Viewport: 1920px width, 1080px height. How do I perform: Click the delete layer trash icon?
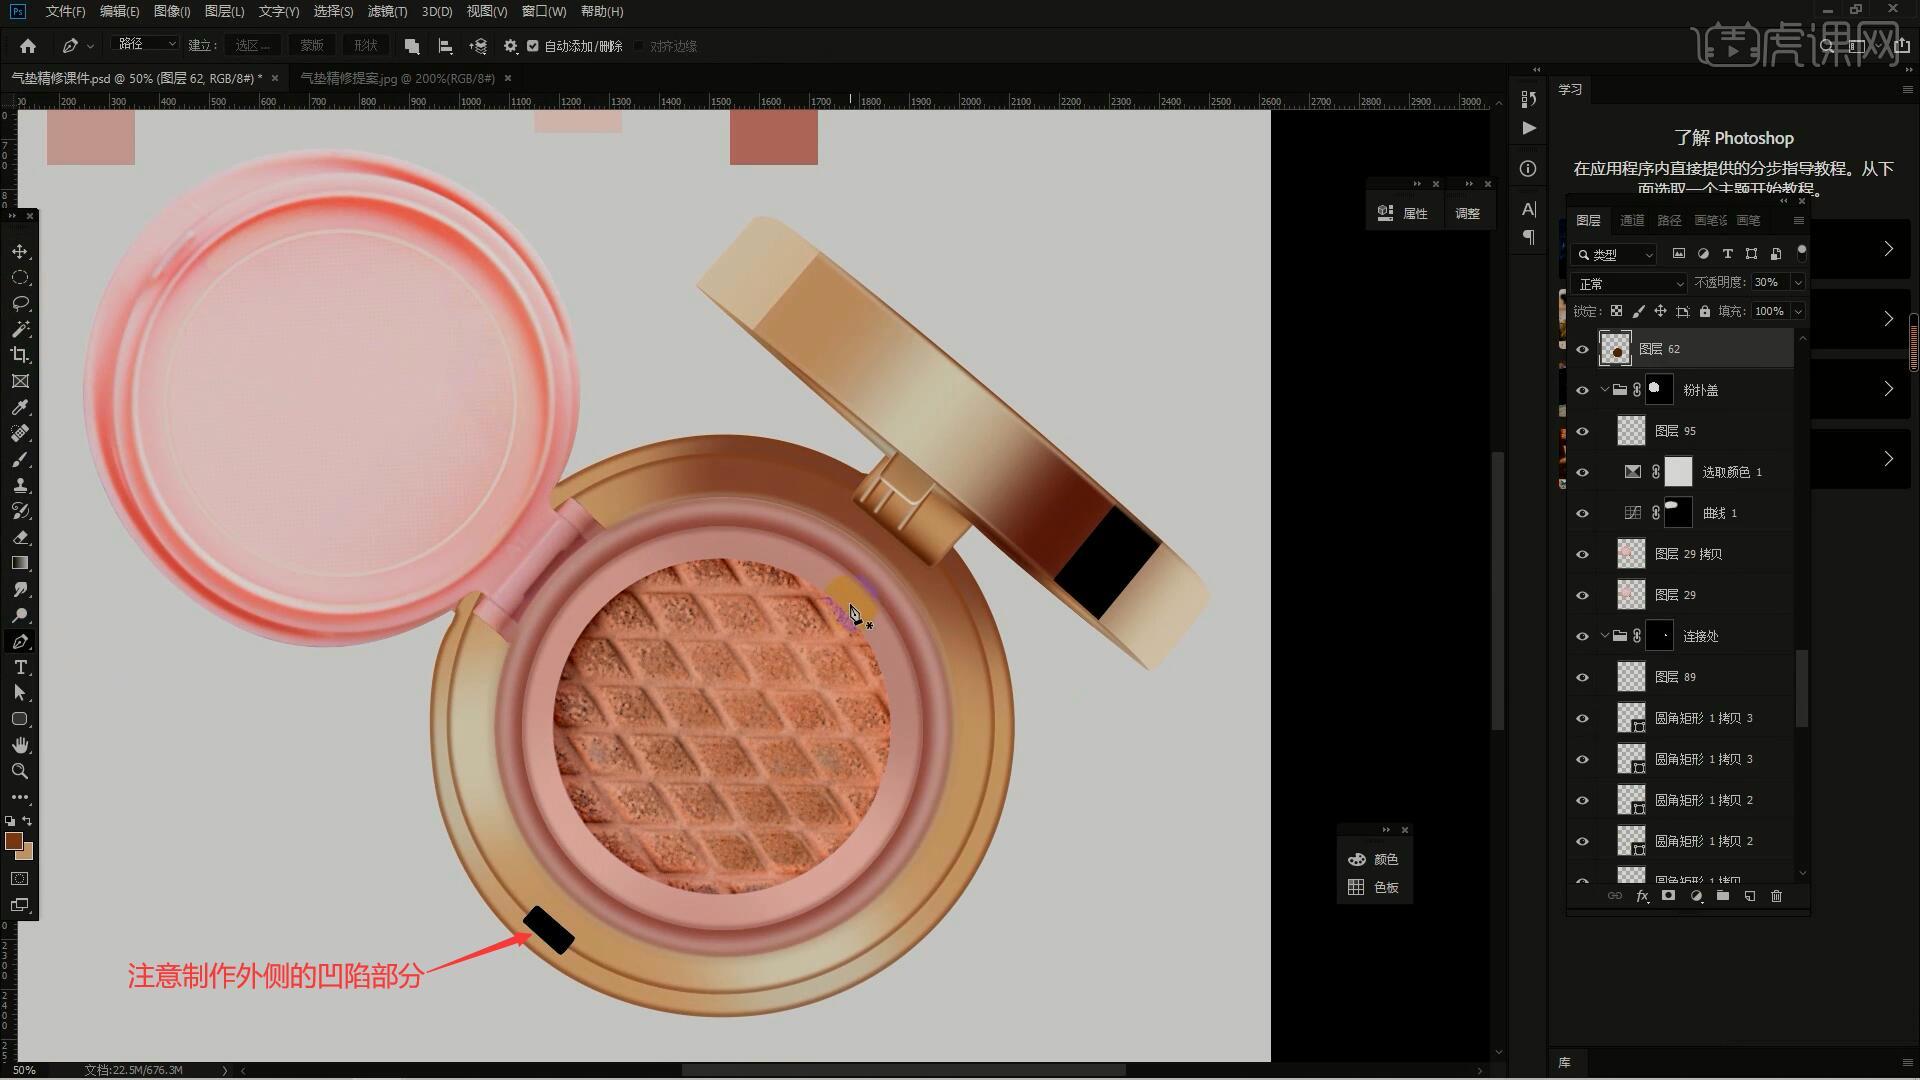(x=1776, y=896)
